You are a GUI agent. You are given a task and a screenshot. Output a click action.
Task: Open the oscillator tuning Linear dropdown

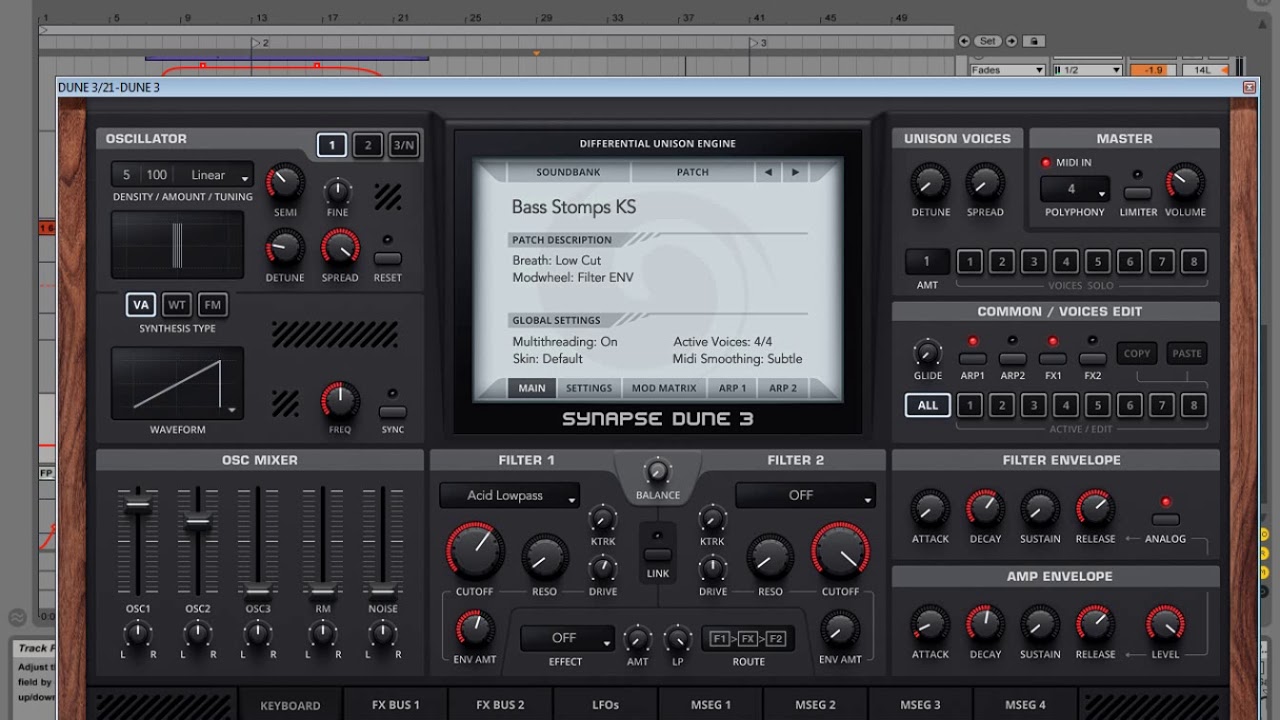(x=213, y=175)
